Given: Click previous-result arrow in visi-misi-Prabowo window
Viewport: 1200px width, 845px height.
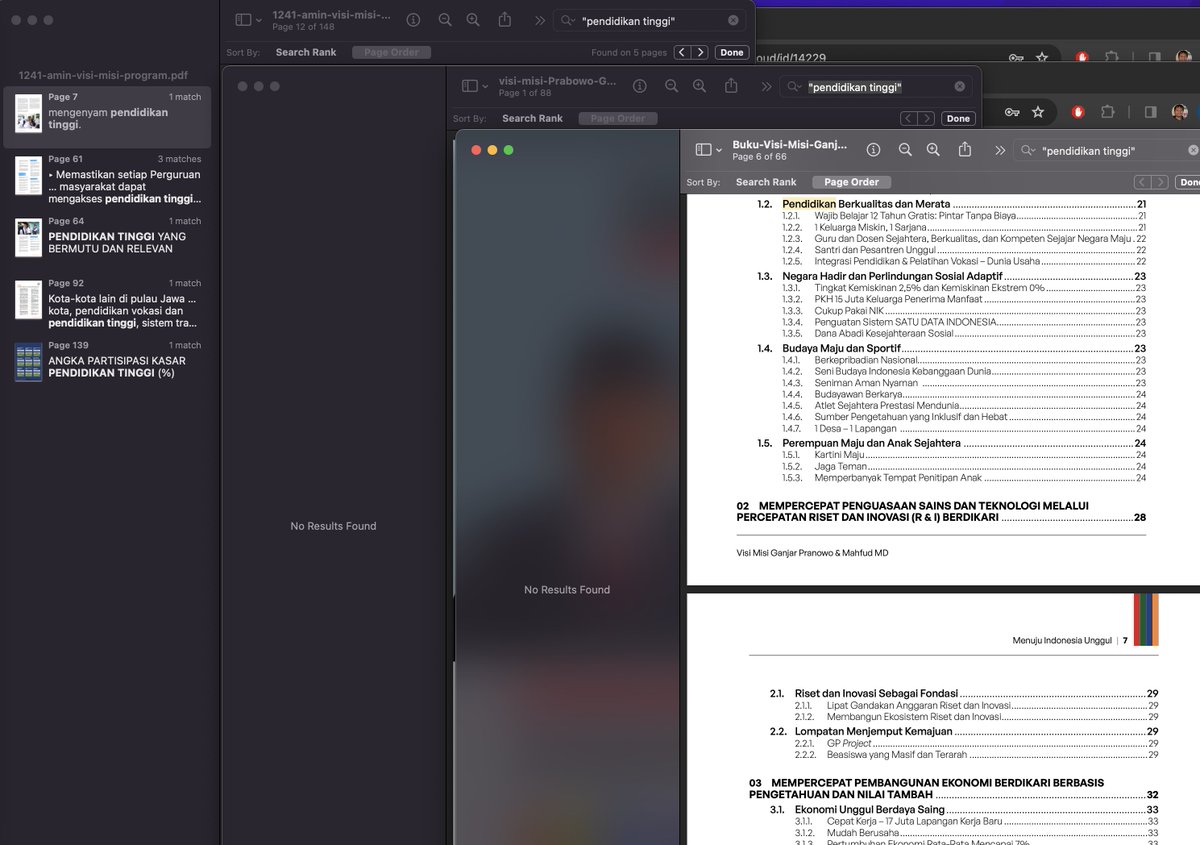Looking at the screenshot, I should tap(908, 118).
